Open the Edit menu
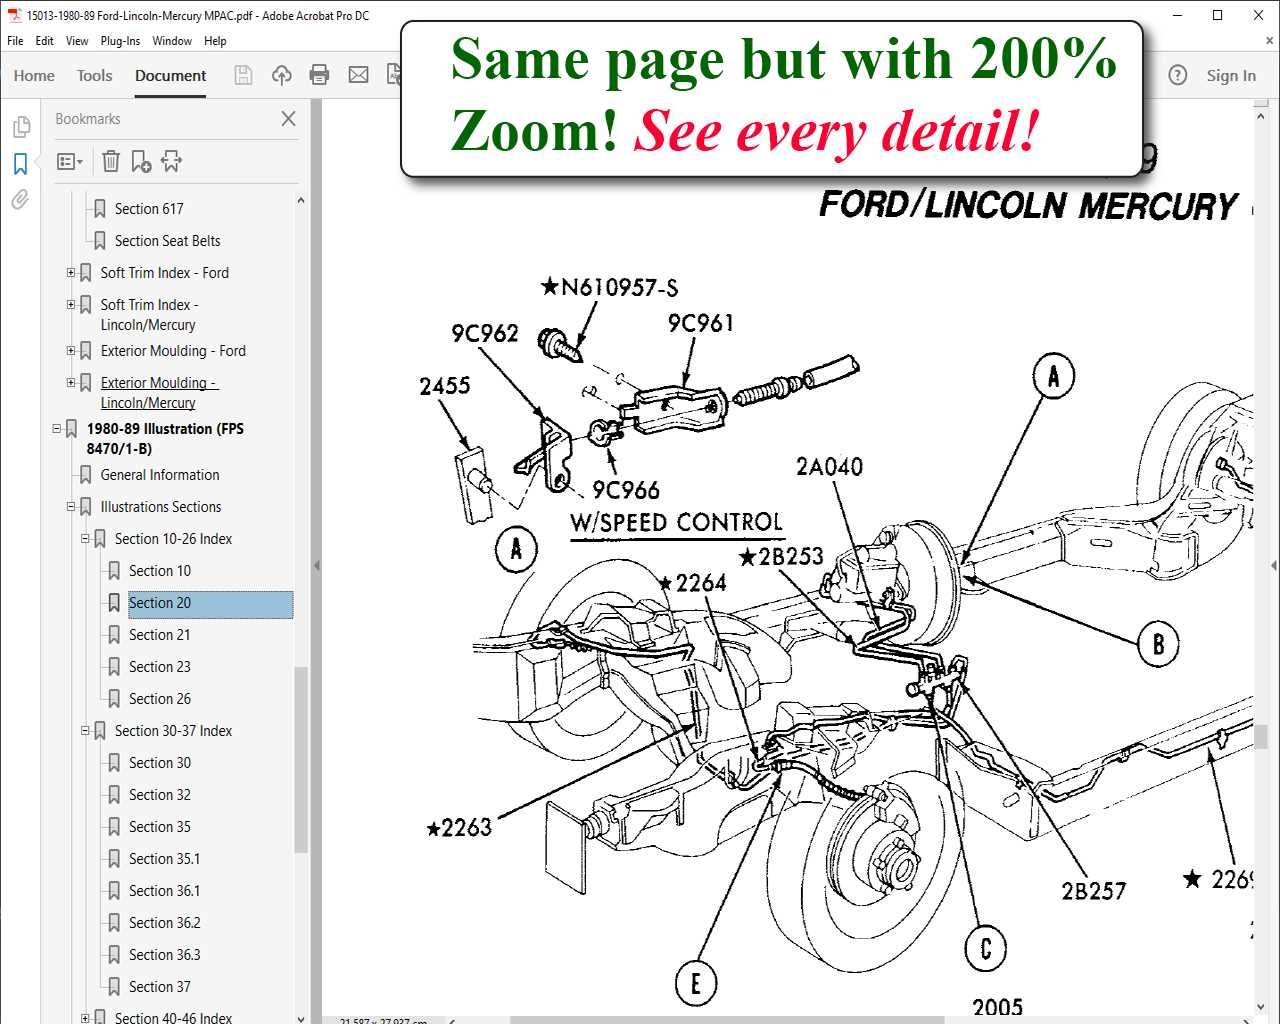Screen dimensions: 1280x1024 pyautogui.click(x=45, y=41)
